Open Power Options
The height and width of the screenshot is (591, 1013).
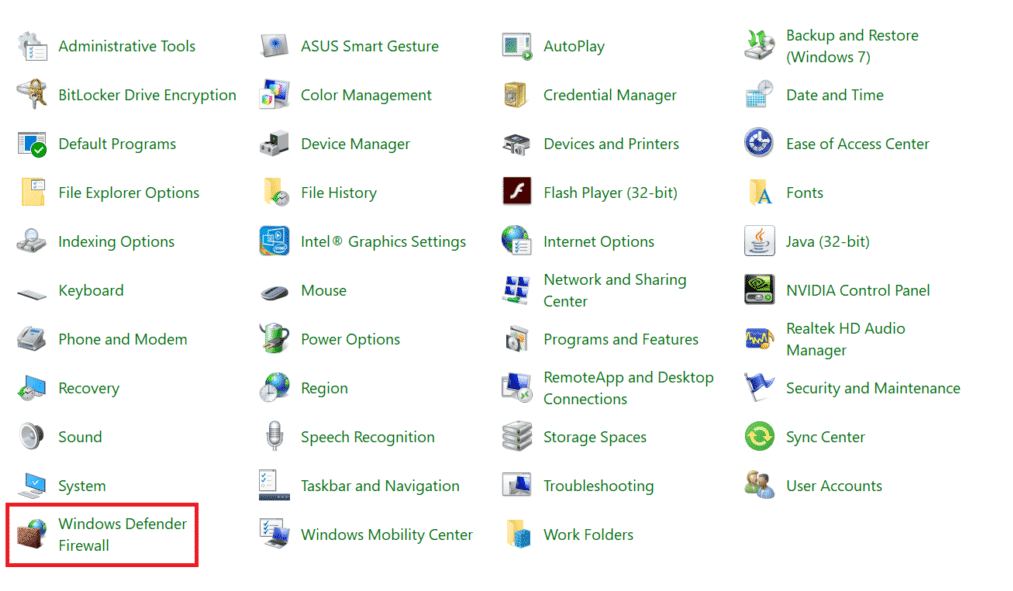pyautogui.click(x=349, y=339)
